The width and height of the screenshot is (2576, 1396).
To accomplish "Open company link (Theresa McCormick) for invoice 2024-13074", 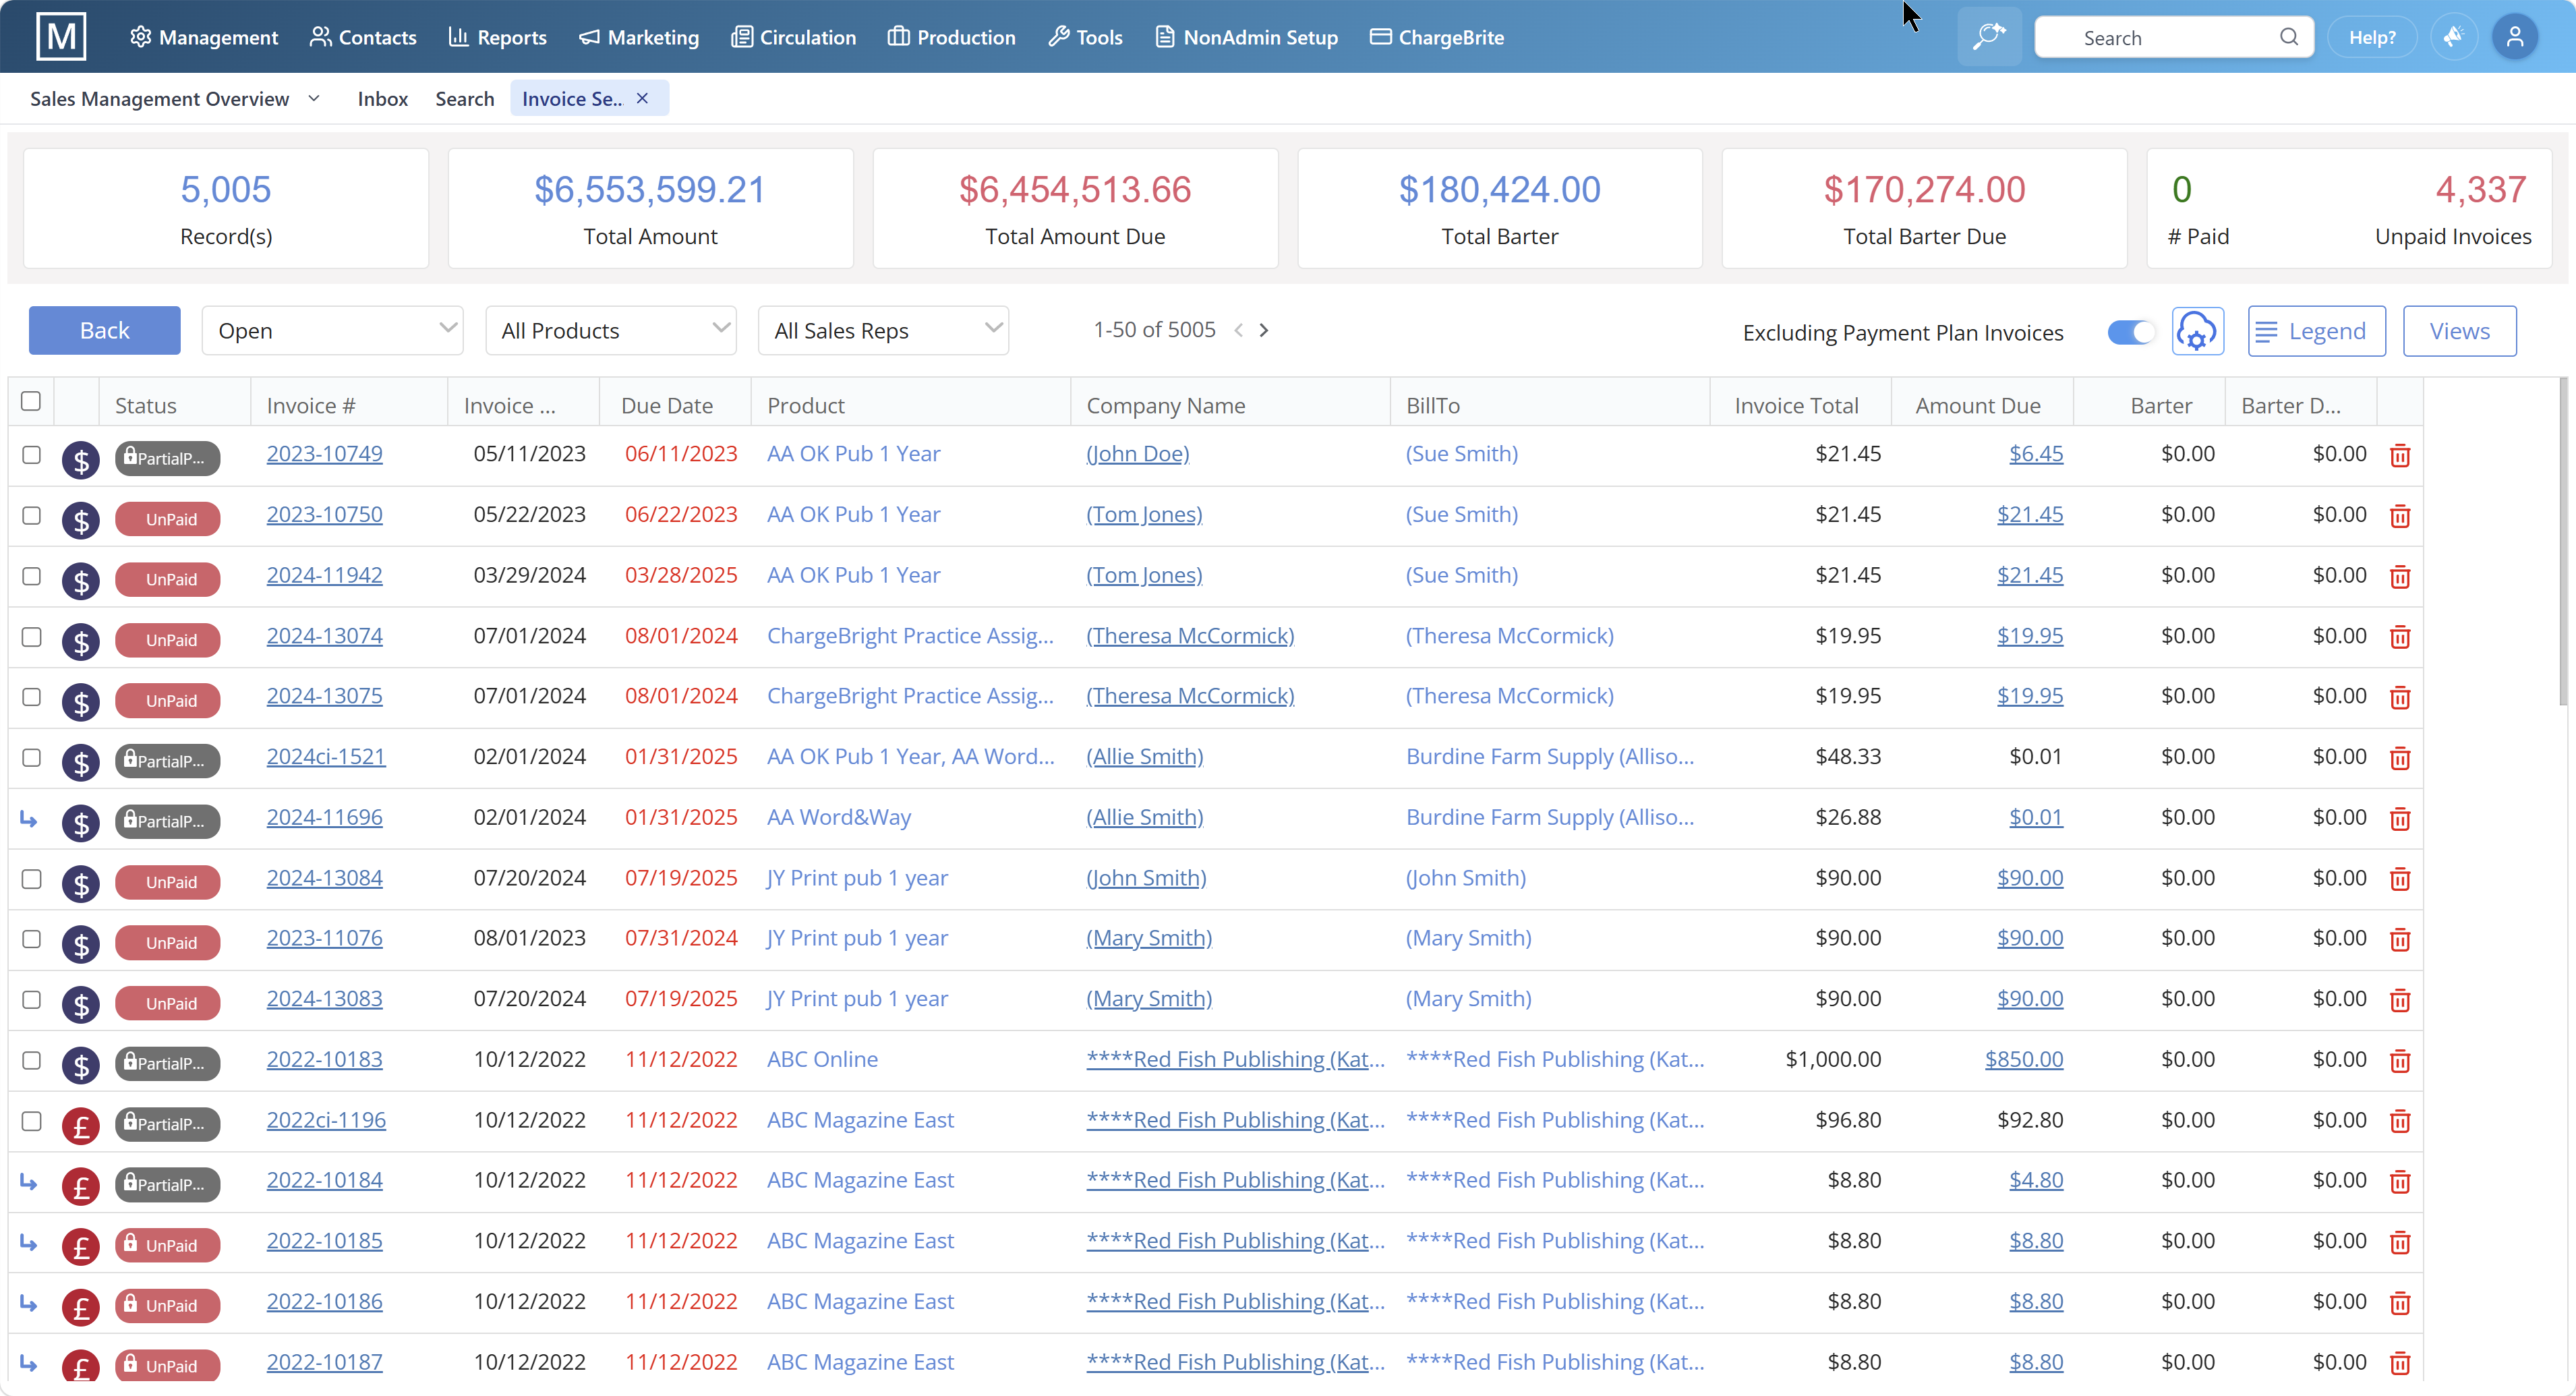I will click(1190, 635).
